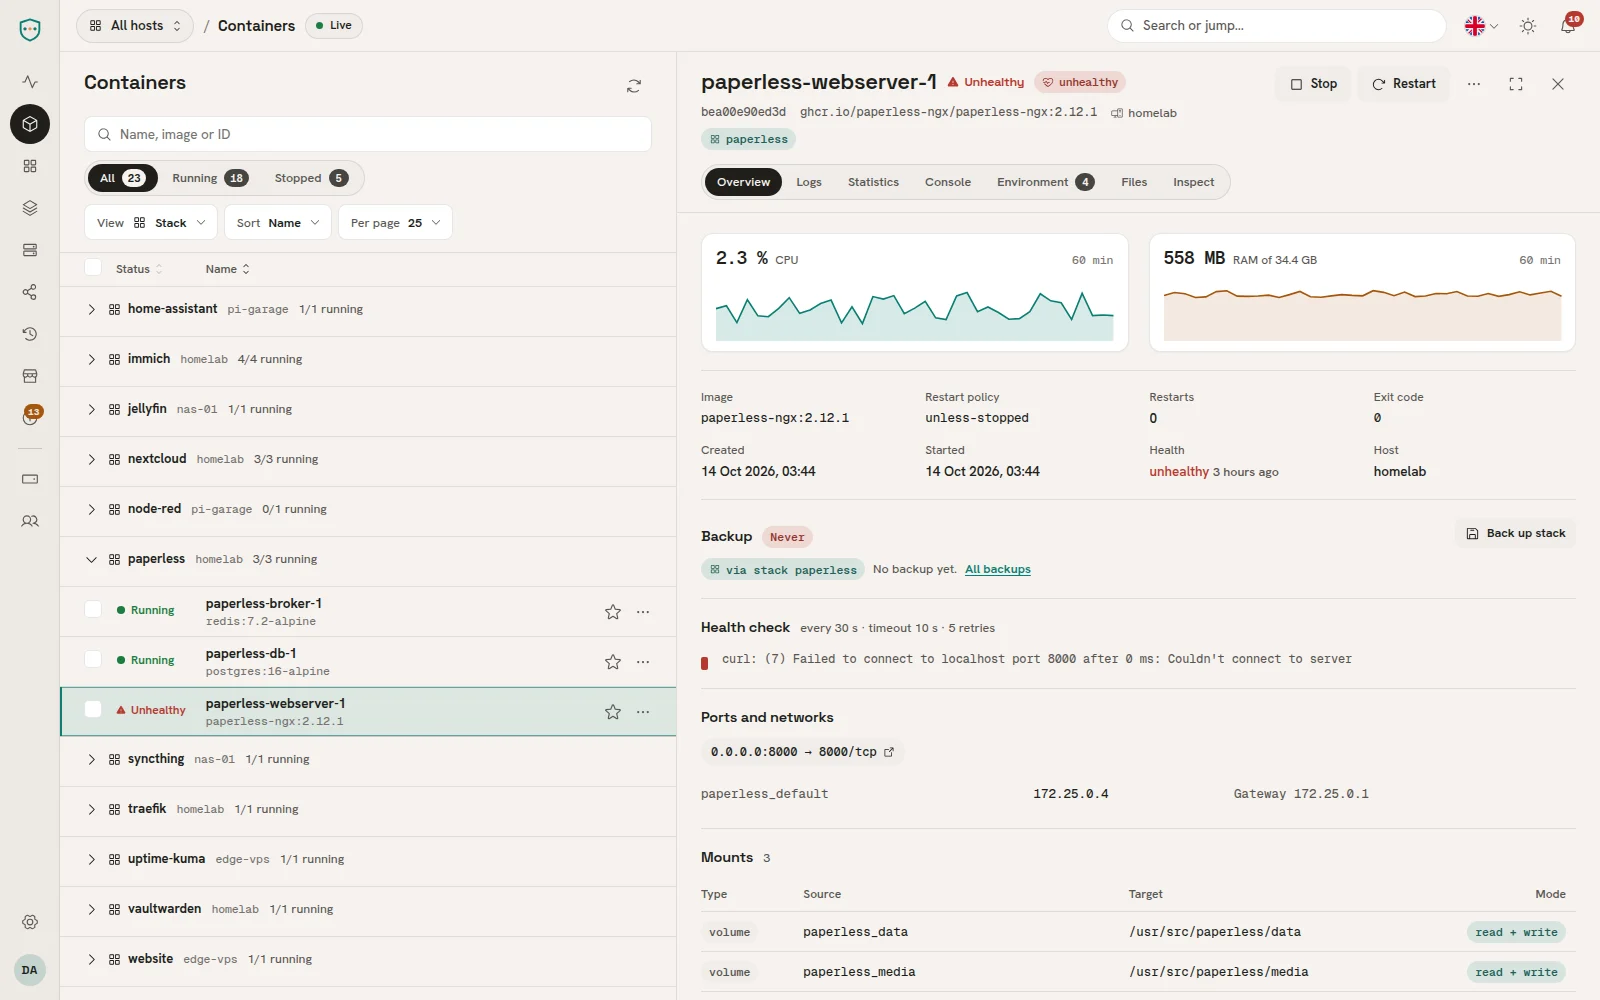Open the users icon in left sidebar
The image size is (1600, 1000).
(30, 521)
